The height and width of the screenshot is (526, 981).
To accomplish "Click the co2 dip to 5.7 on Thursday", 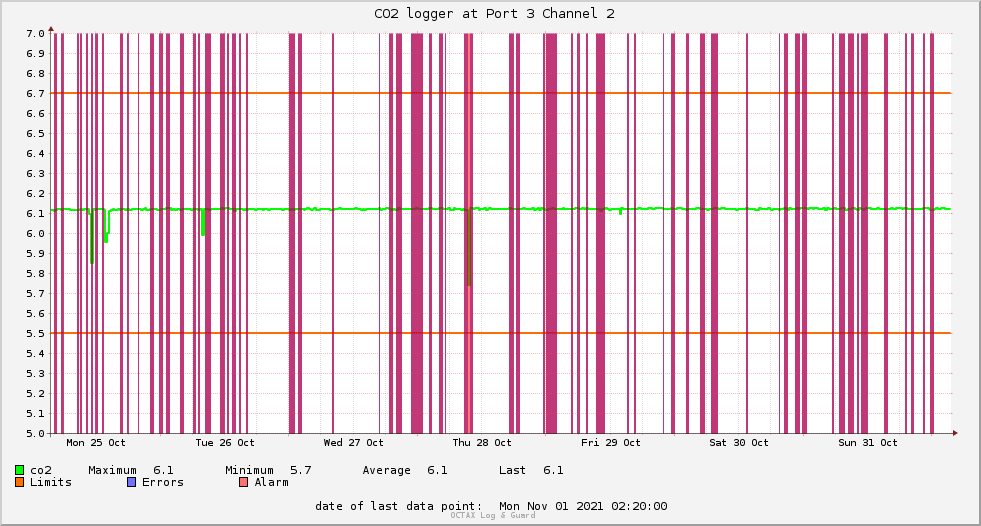I will tap(469, 248).
